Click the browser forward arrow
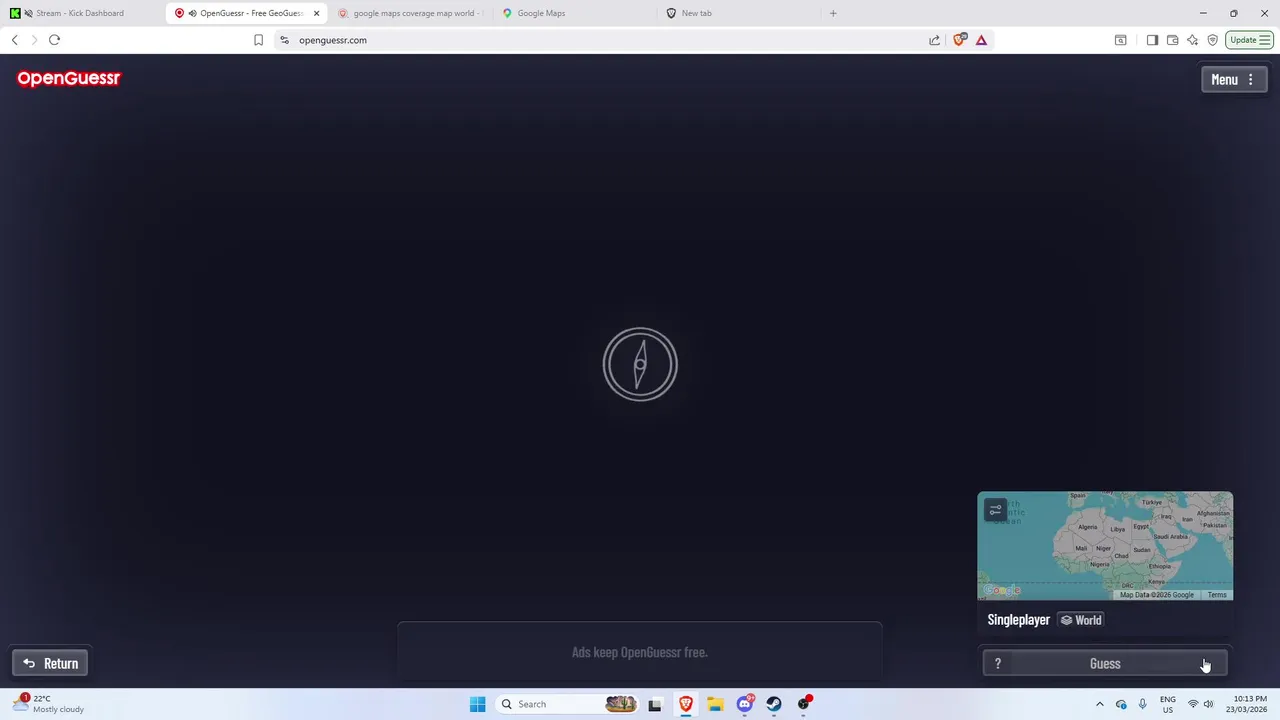1280x720 pixels. [x=34, y=40]
